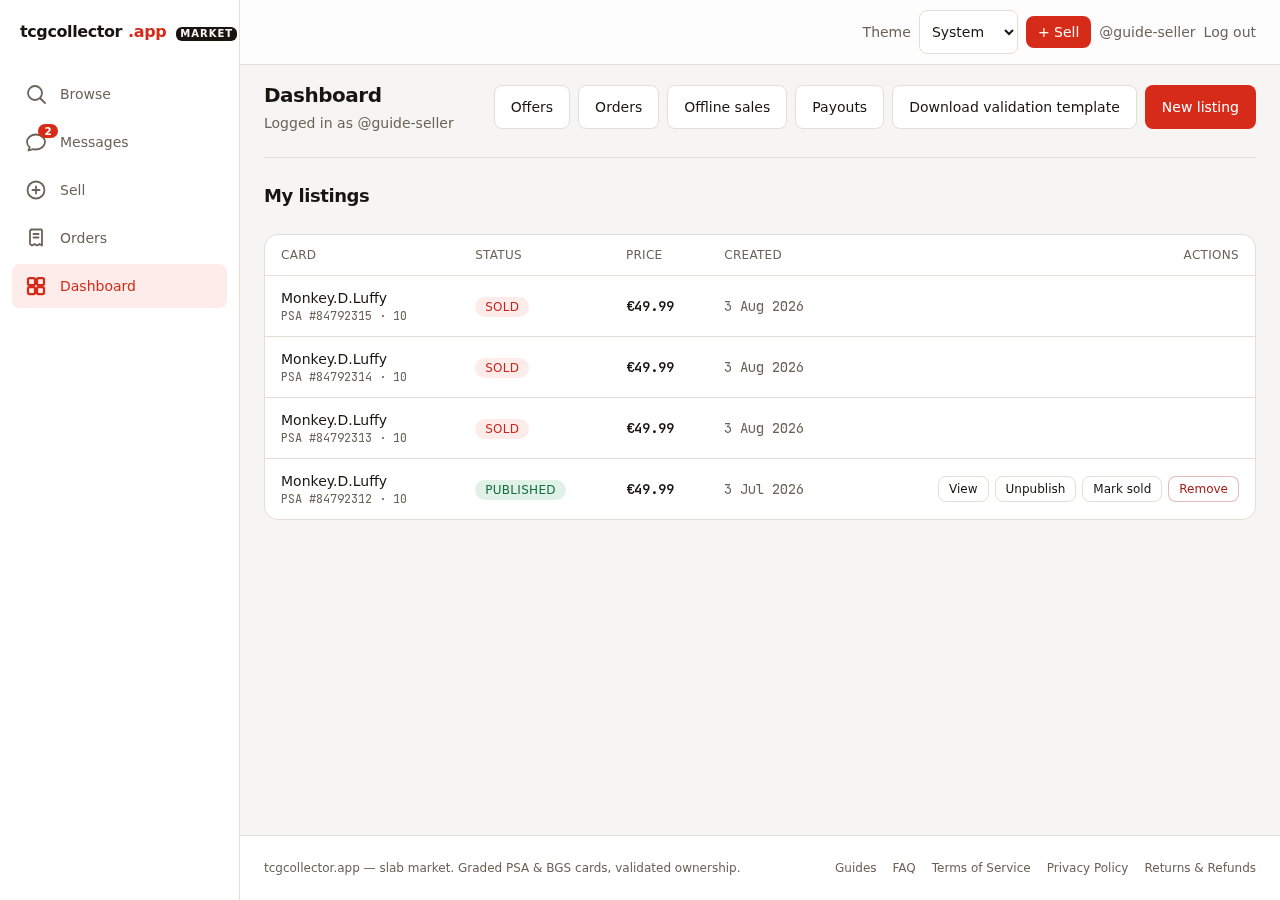Select Sell in the sidebar menu
The image size is (1280, 900).
click(x=119, y=190)
